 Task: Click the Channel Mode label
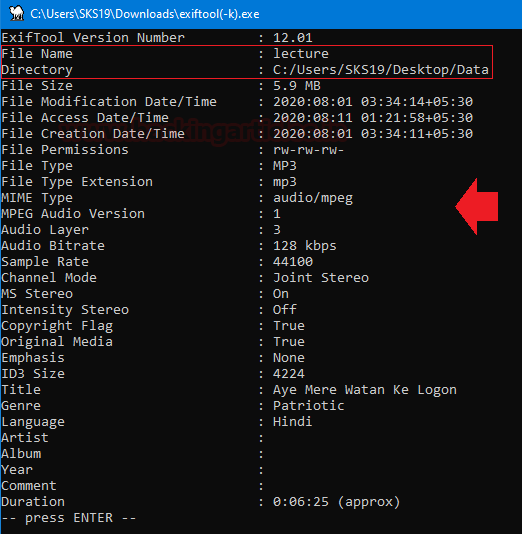click(x=49, y=278)
